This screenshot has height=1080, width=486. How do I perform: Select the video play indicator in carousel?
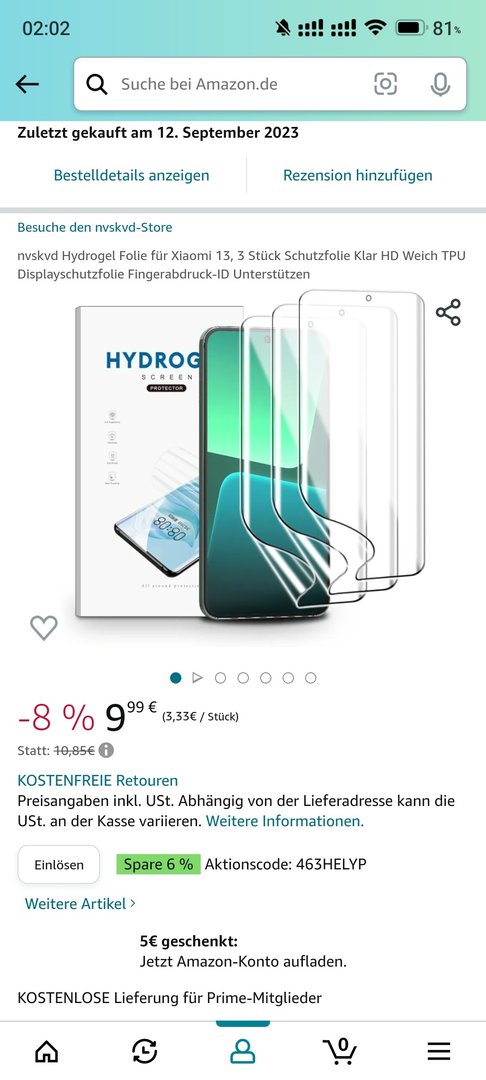pyautogui.click(x=198, y=678)
